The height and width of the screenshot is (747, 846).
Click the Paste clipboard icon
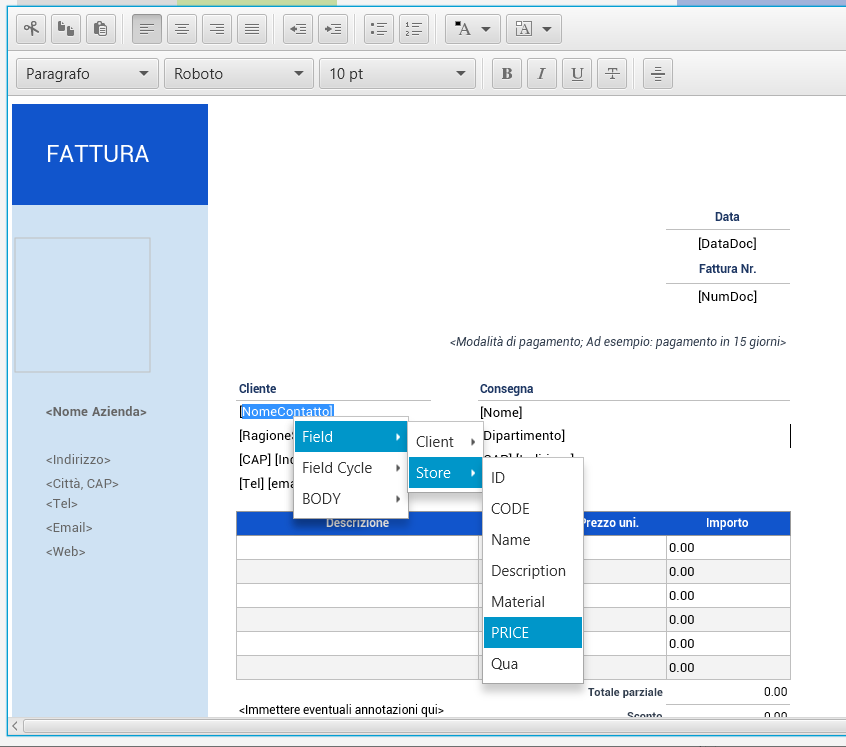(100, 29)
